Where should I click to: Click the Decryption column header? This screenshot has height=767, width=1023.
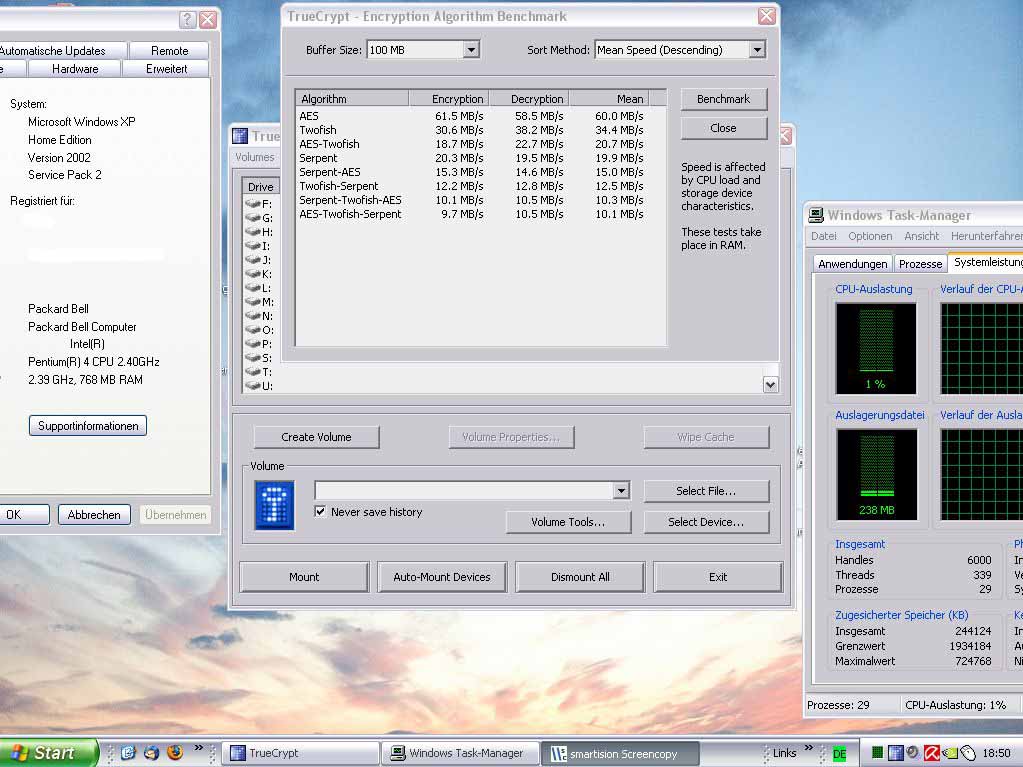529,98
